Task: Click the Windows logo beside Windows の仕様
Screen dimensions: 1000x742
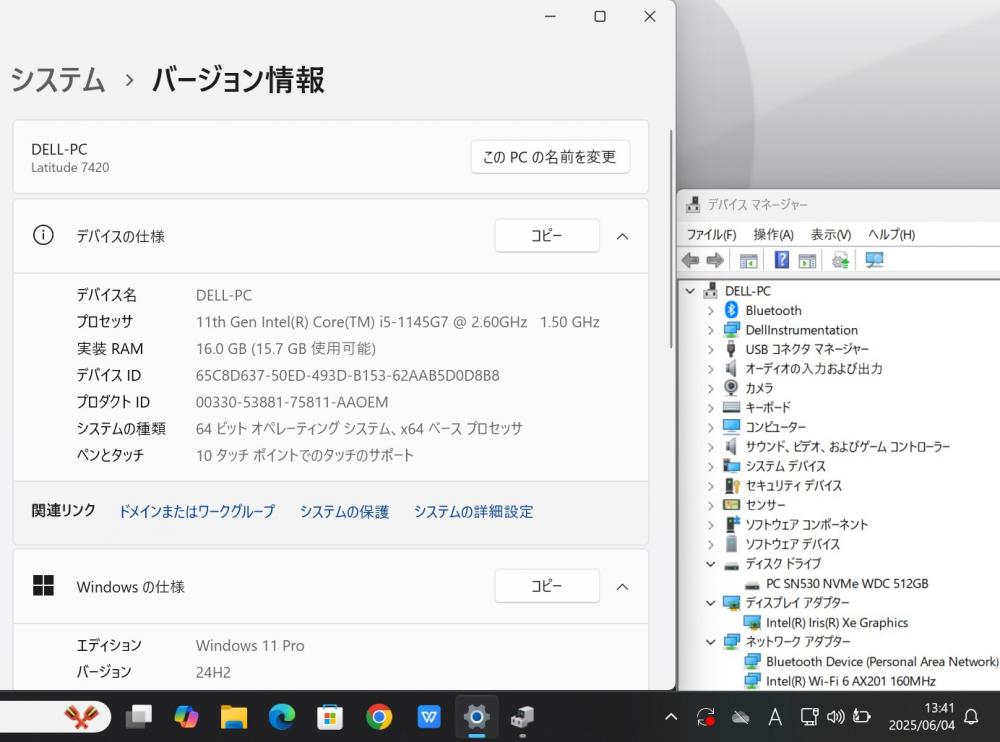Action: [43, 585]
